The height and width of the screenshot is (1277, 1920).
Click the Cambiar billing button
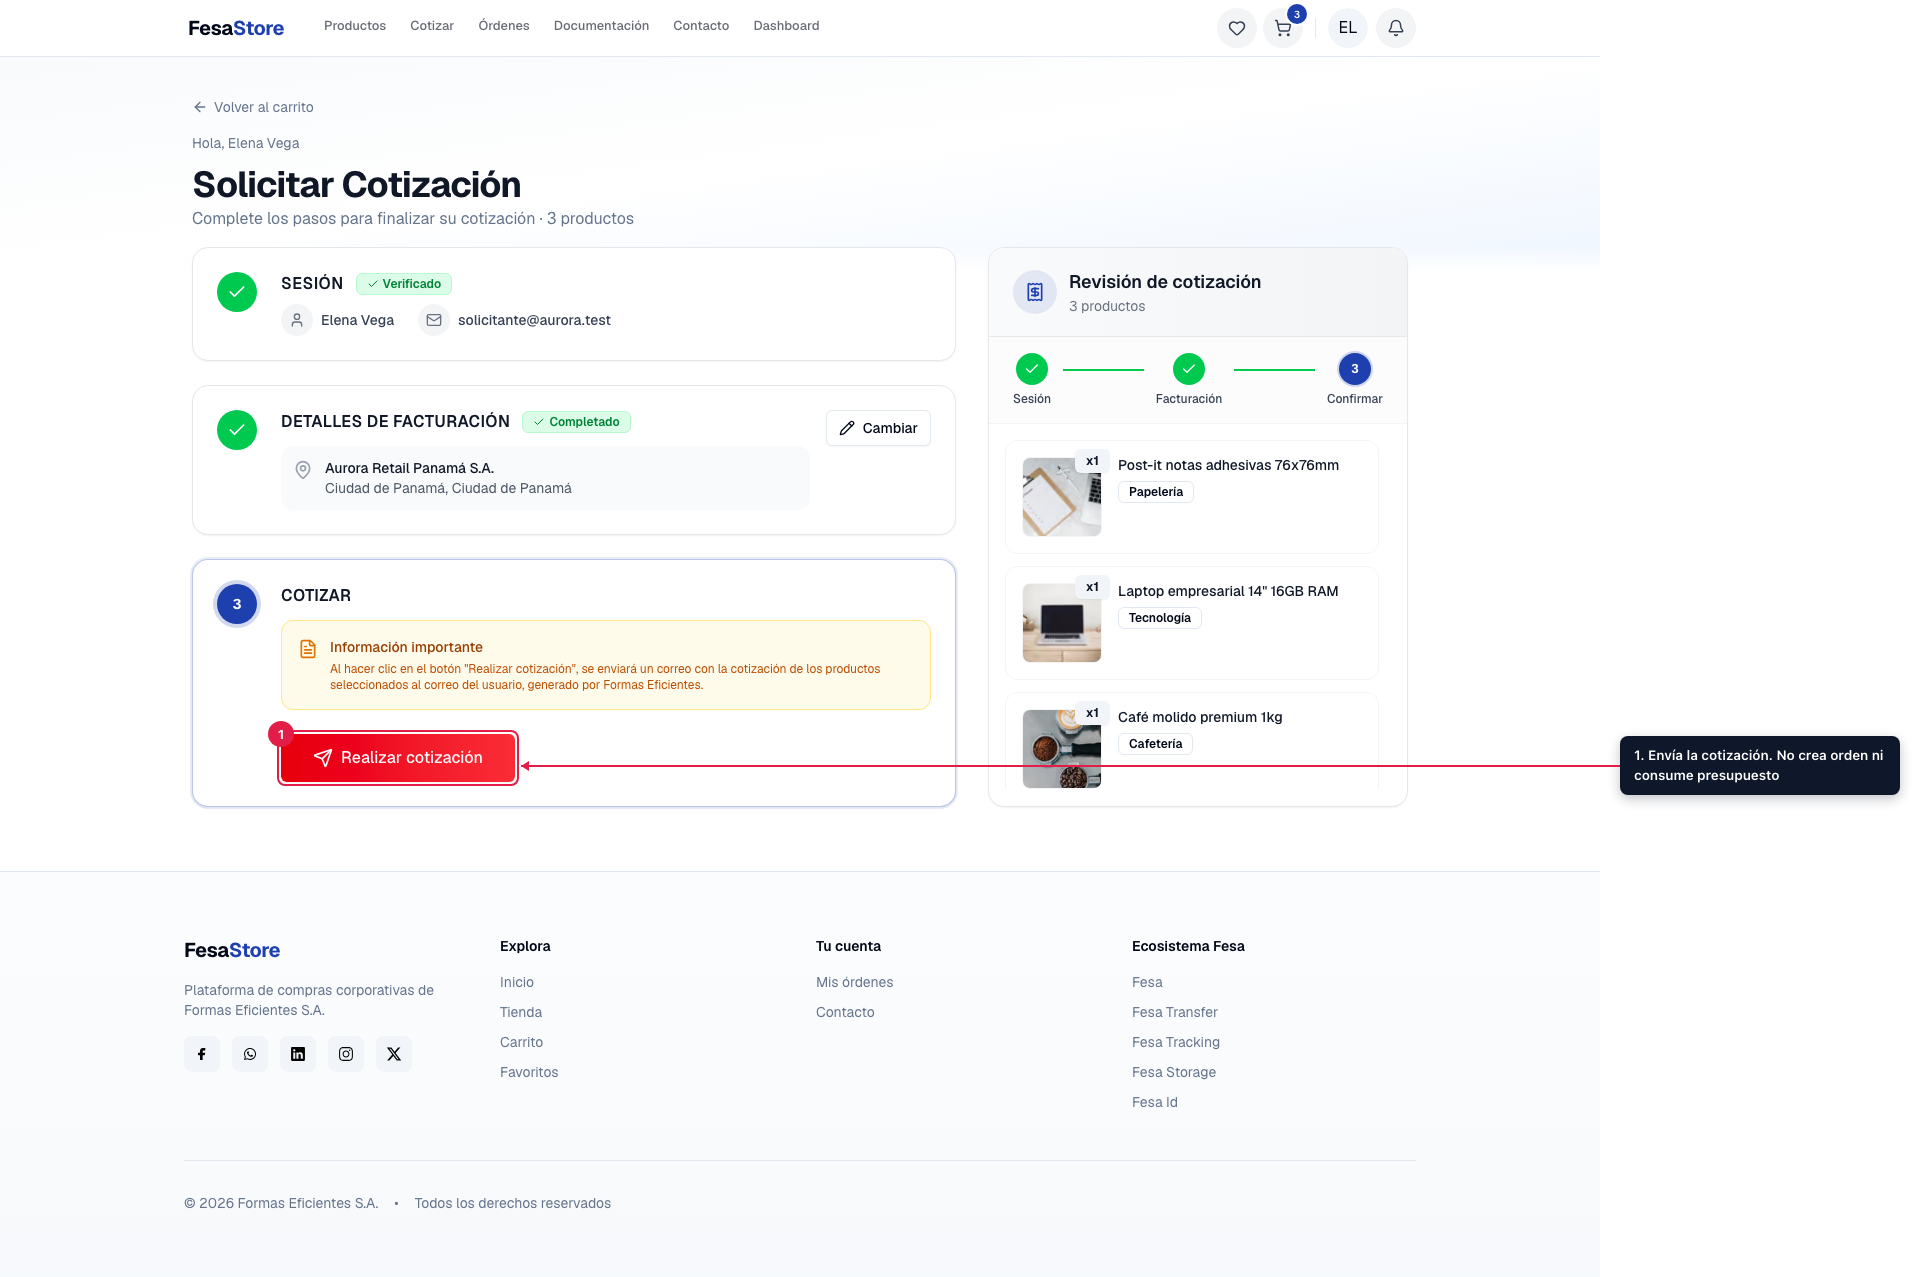click(878, 428)
